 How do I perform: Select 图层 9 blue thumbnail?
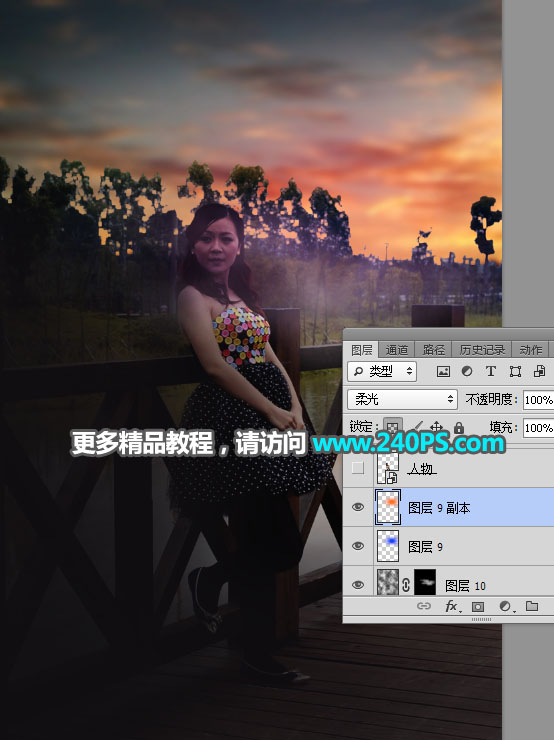(388, 546)
